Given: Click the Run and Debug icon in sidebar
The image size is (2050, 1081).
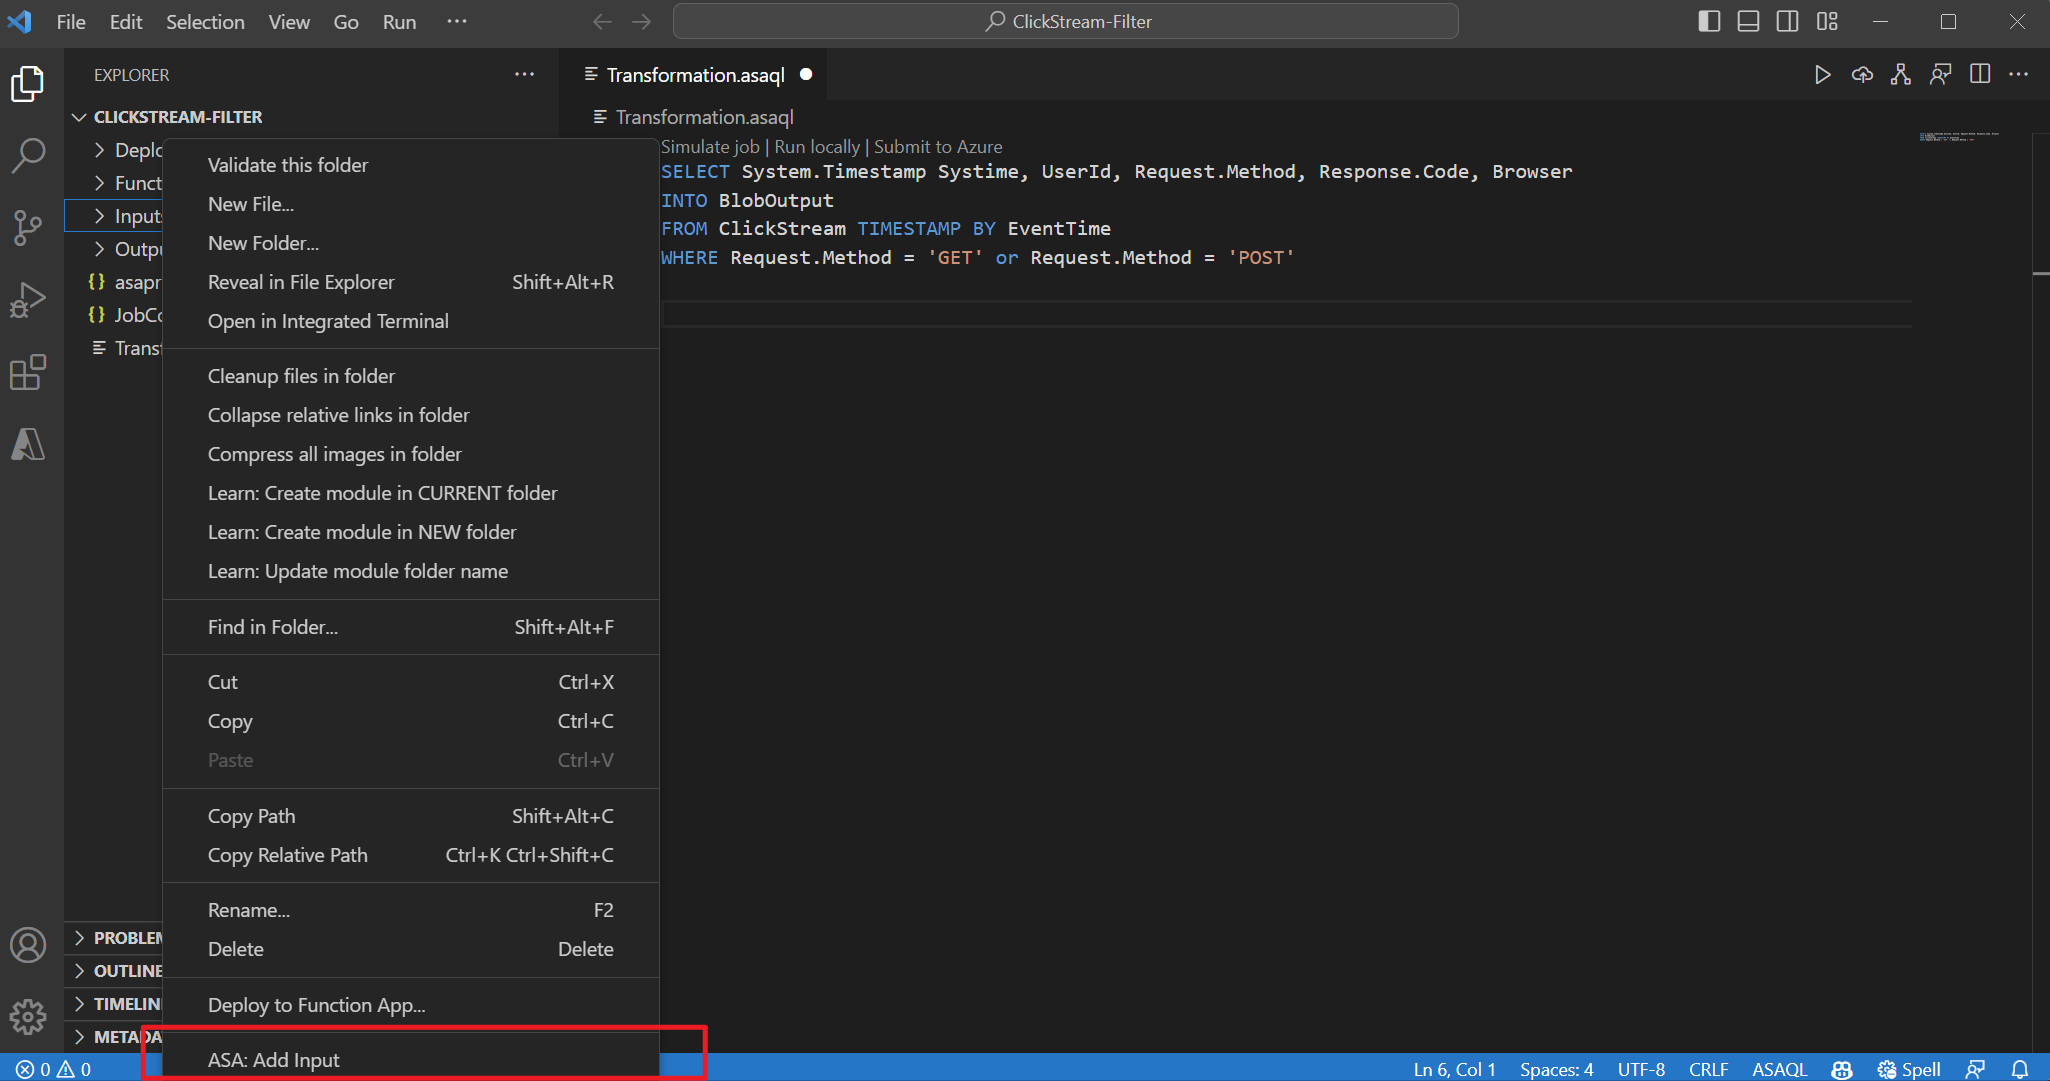Looking at the screenshot, I should click(30, 300).
